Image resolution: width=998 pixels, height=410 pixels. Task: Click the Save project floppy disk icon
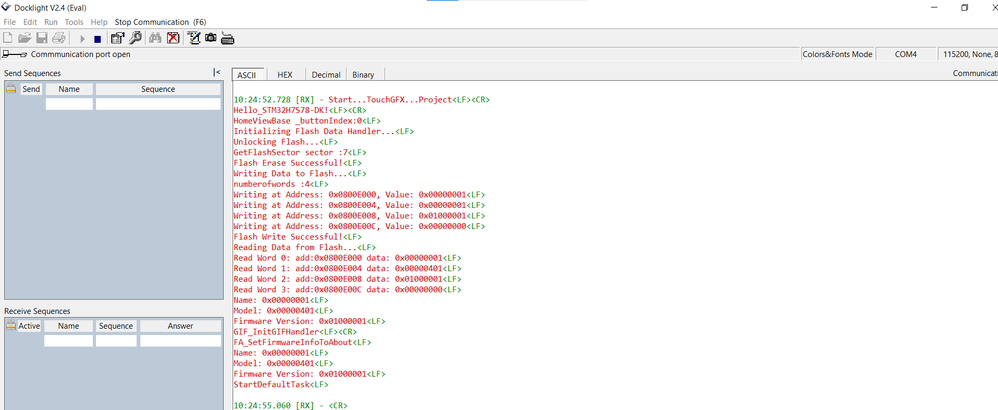41,38
